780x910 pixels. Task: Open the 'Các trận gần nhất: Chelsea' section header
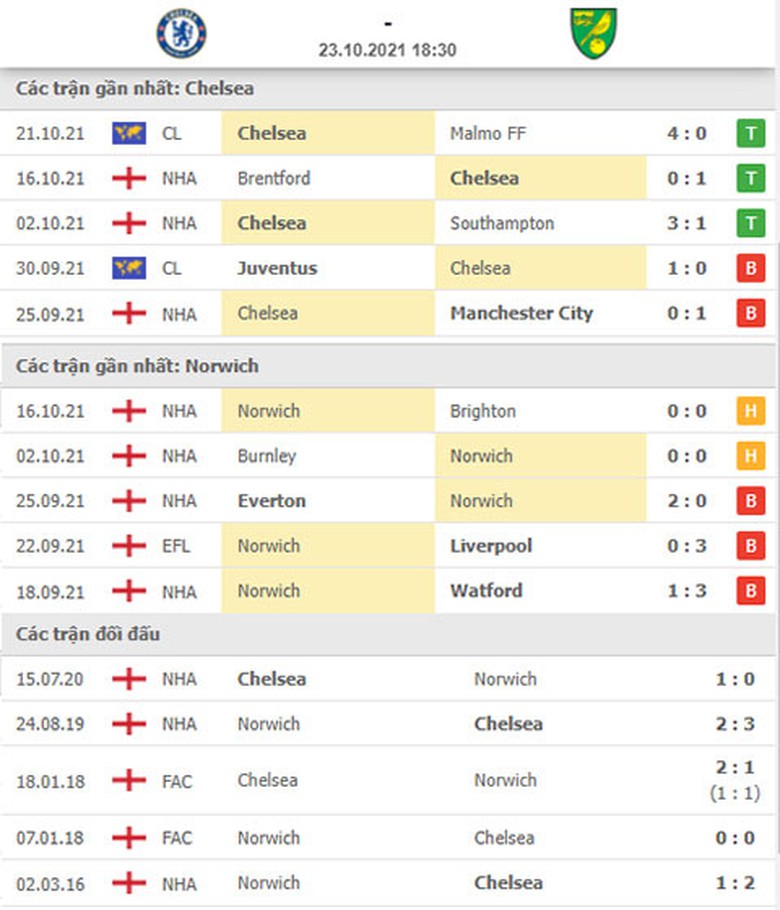point(135,88)
